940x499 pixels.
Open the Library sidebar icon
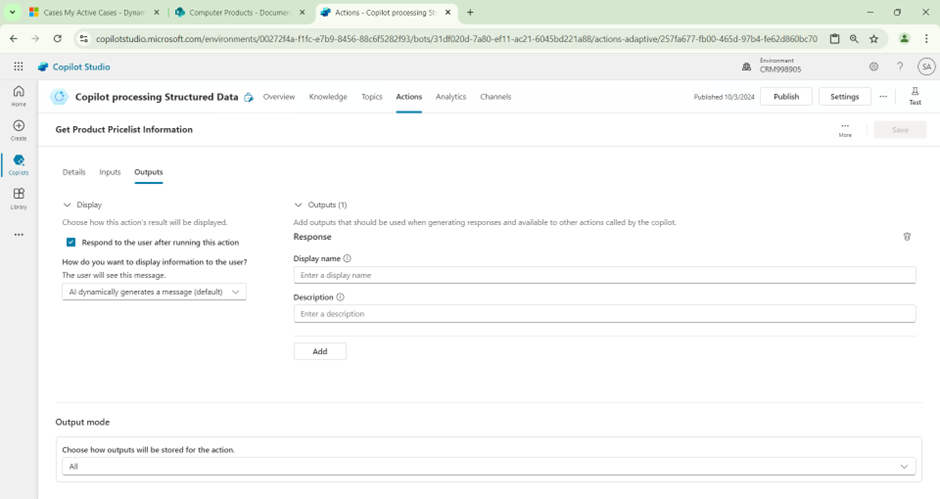point(18,195)
